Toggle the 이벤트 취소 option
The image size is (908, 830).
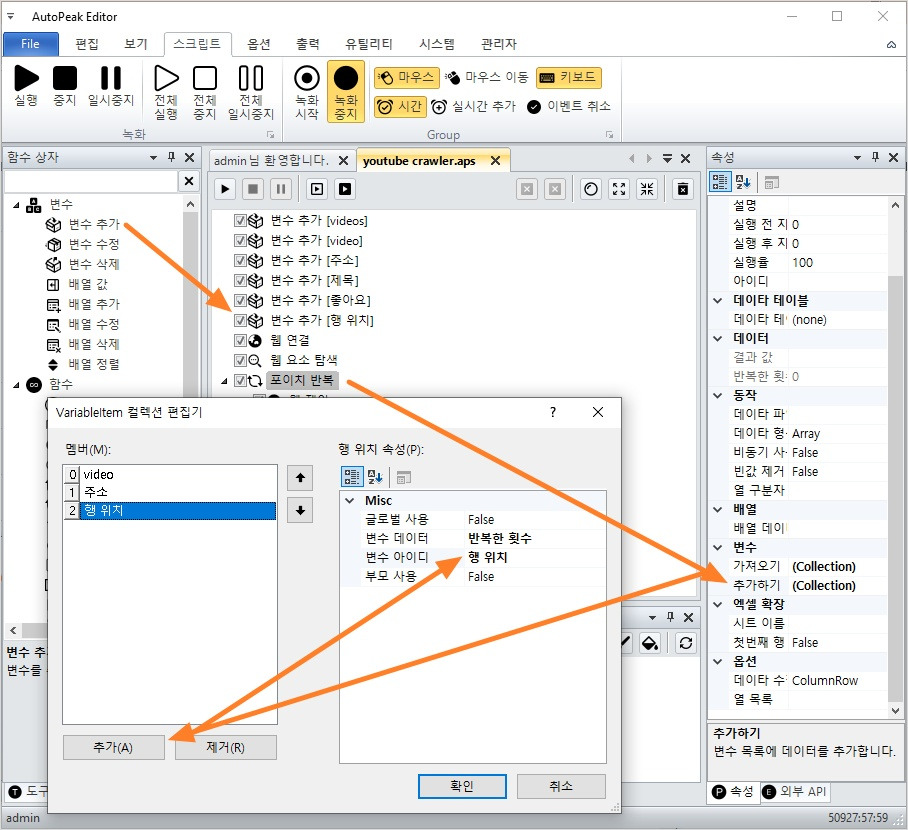click(x=569, y=107)
